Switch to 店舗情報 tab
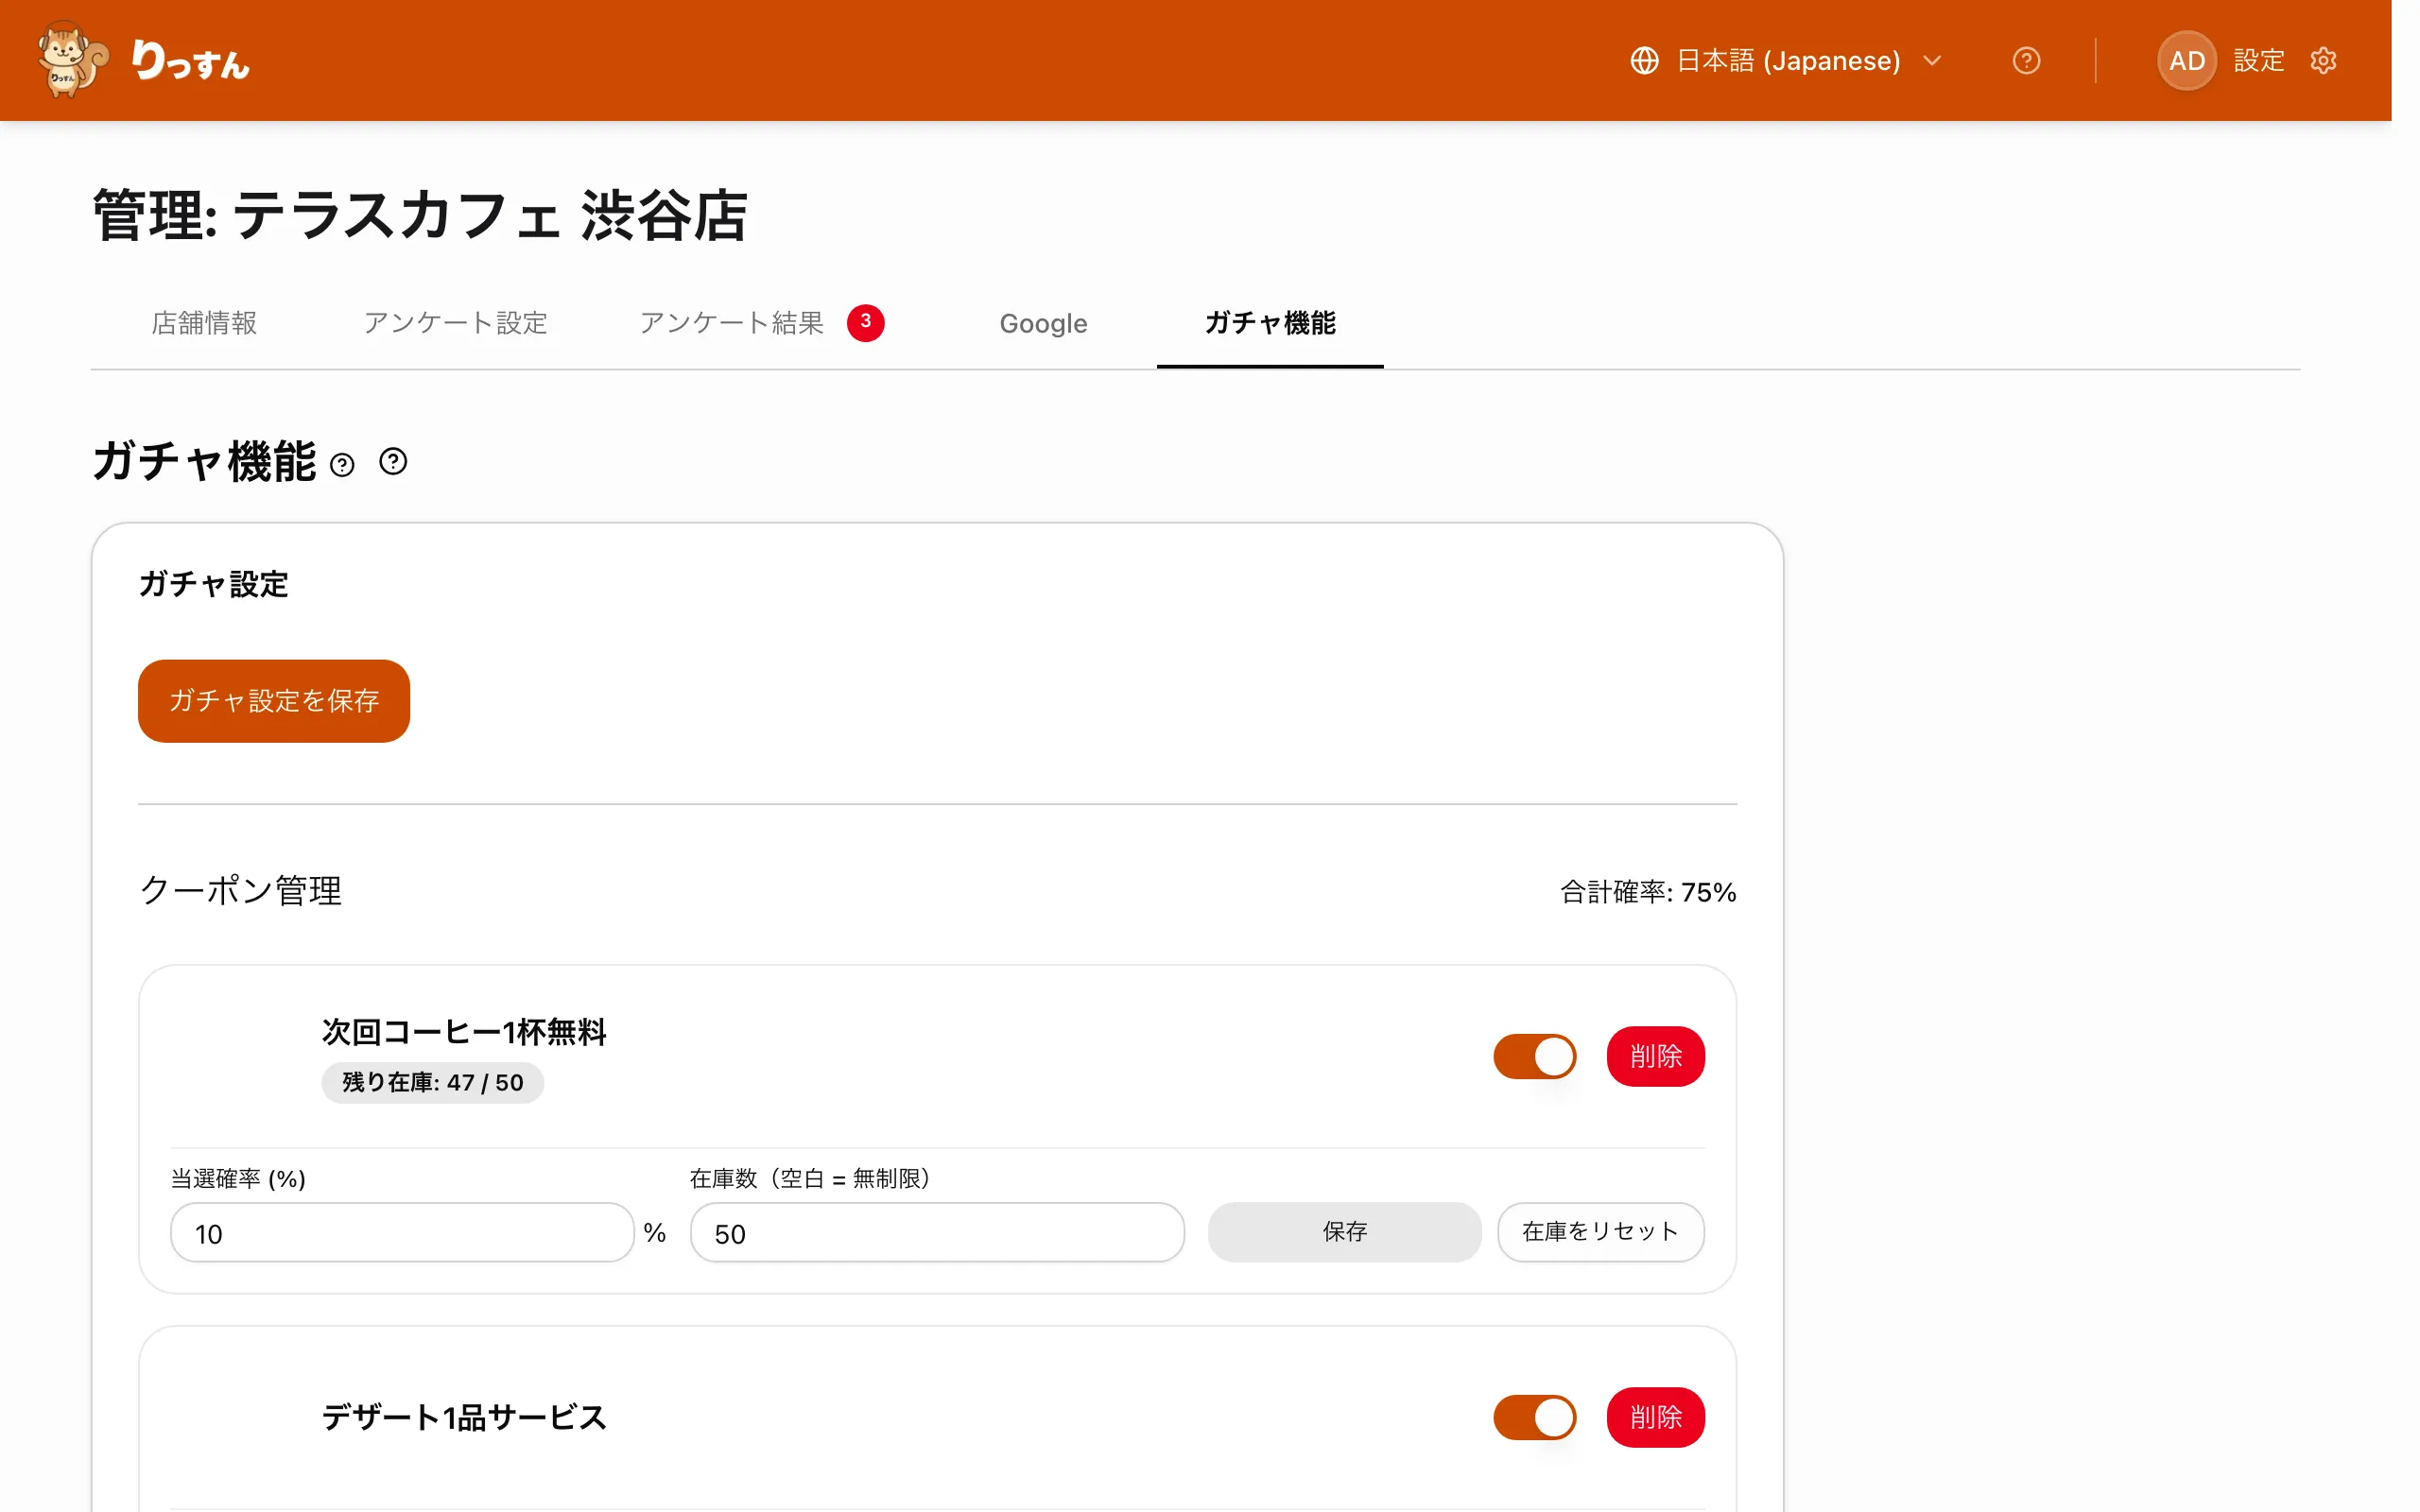2420x1512 pixels. click(x=204, y=323)
